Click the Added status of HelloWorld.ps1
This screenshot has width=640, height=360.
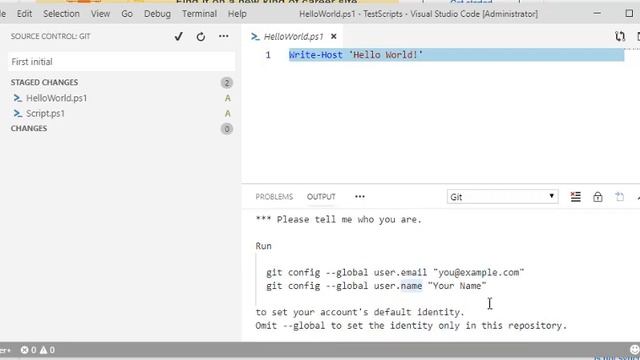point(227,98)
